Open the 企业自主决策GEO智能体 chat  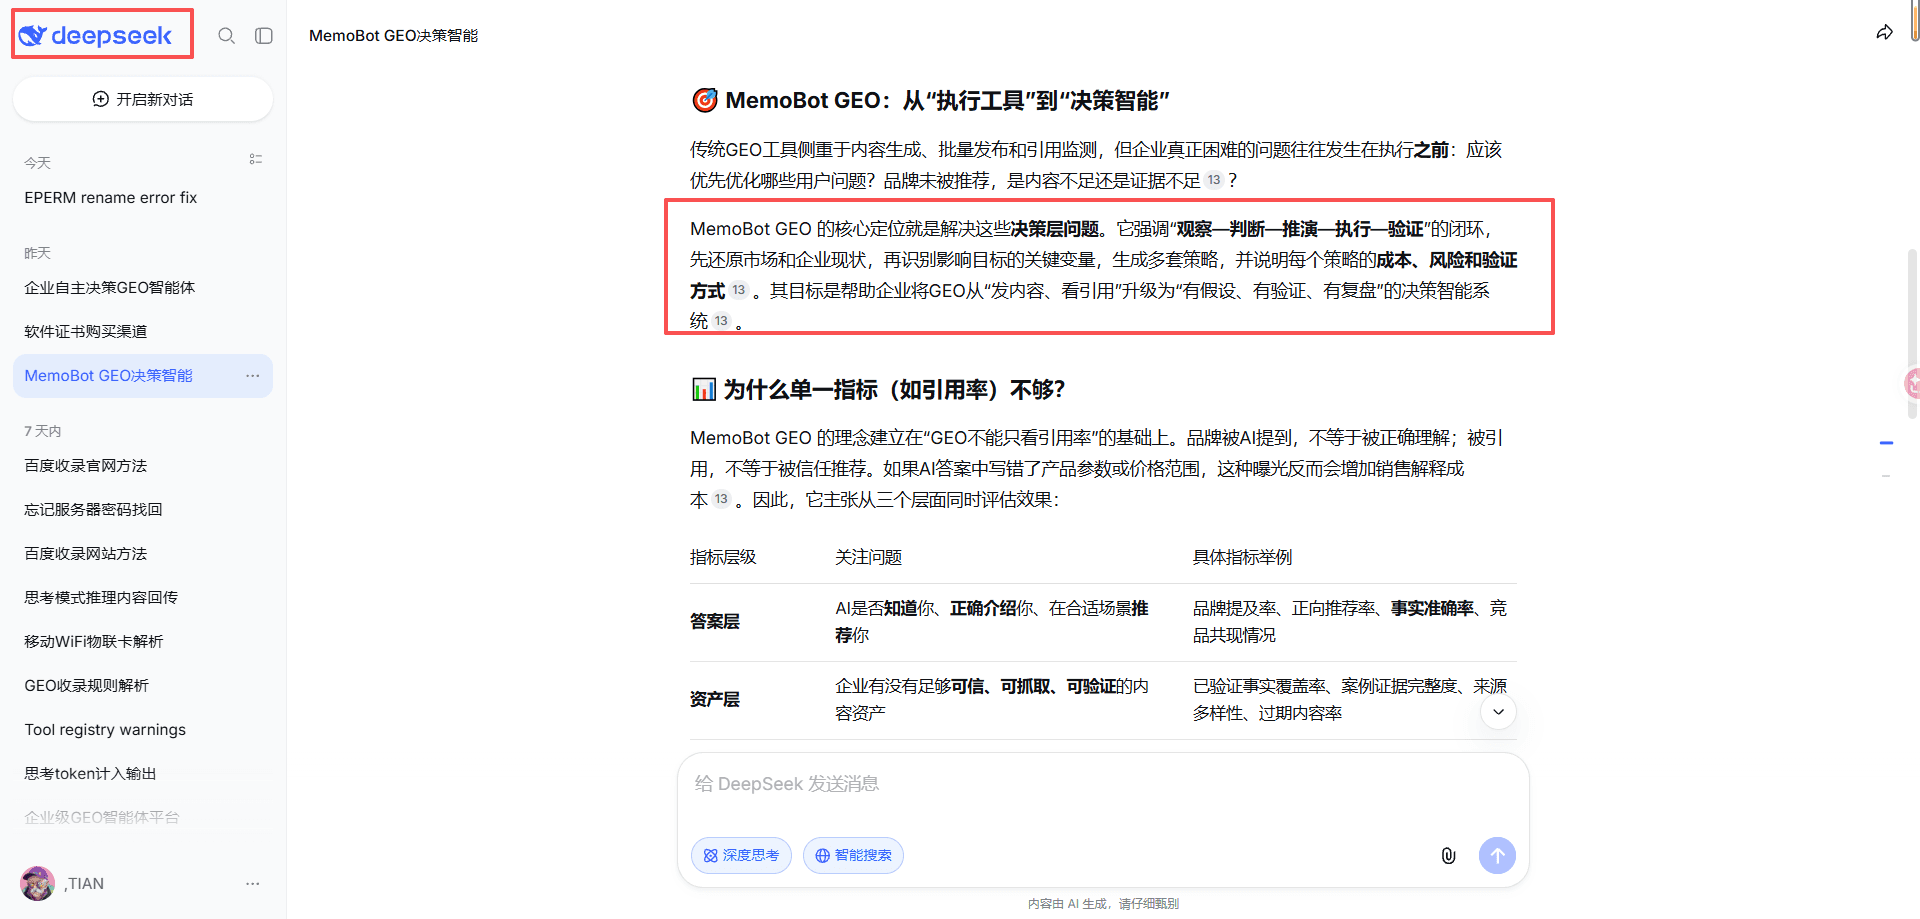143,288
